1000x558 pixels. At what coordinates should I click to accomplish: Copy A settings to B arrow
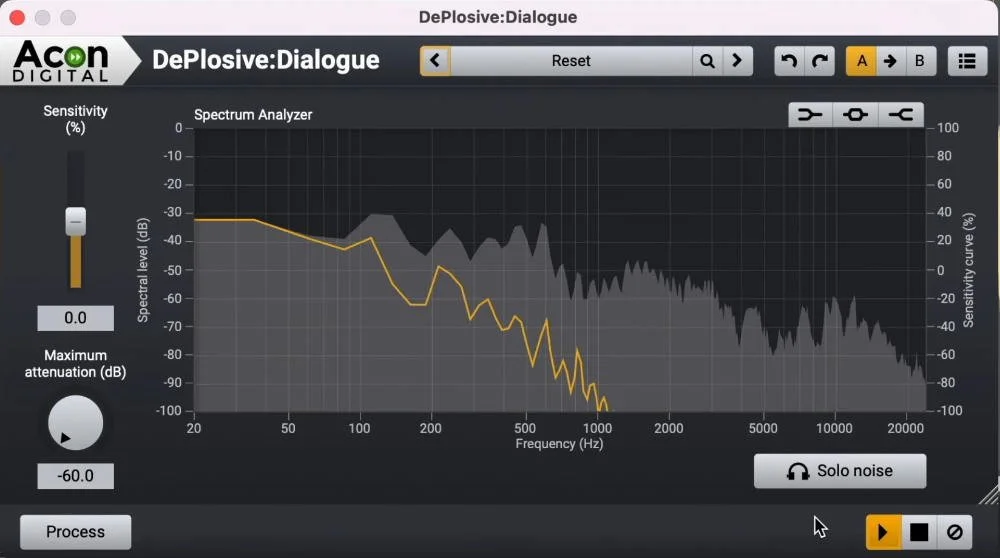pyautogui.click(x=890, y=61)
